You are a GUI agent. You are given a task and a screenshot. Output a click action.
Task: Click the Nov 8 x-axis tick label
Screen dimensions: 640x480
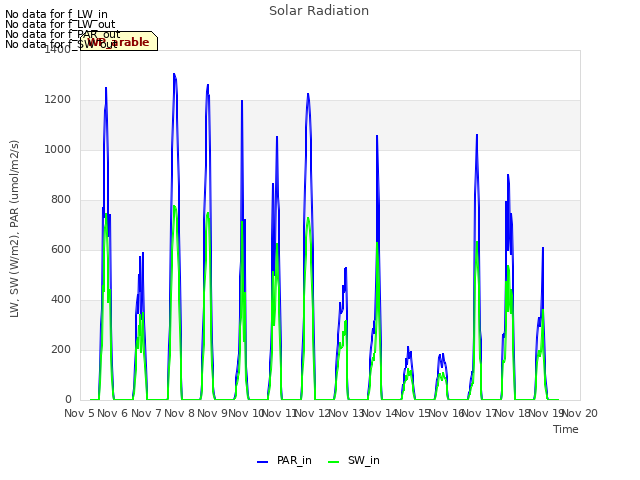180,413
